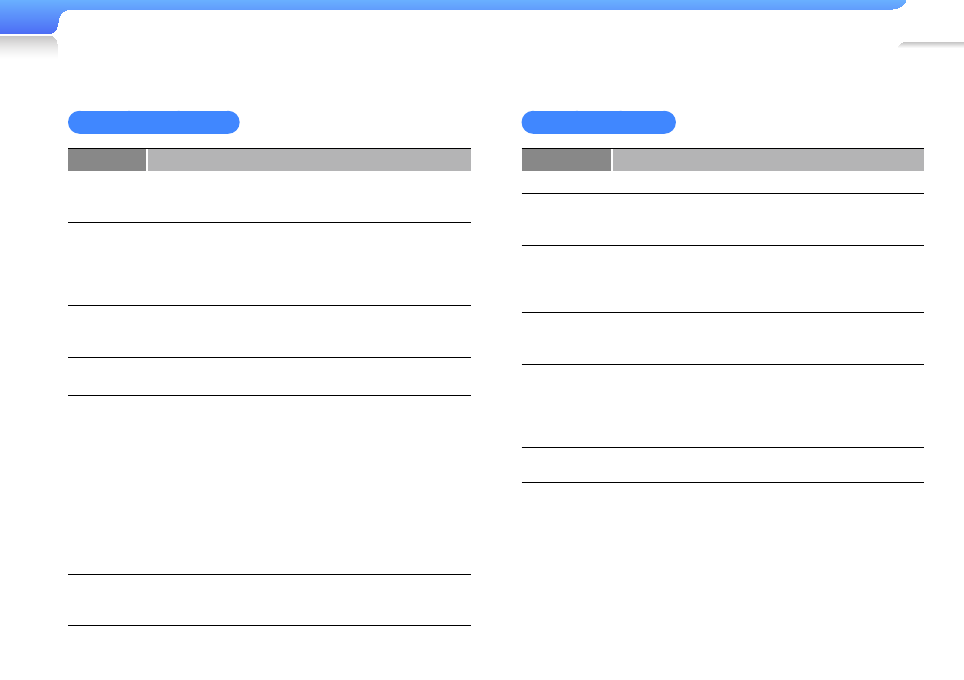Click the thin first row of the right table
Image resolution: width=964 pixels, height=680 pixels.
pyautogui.click(x=723, y=183)
